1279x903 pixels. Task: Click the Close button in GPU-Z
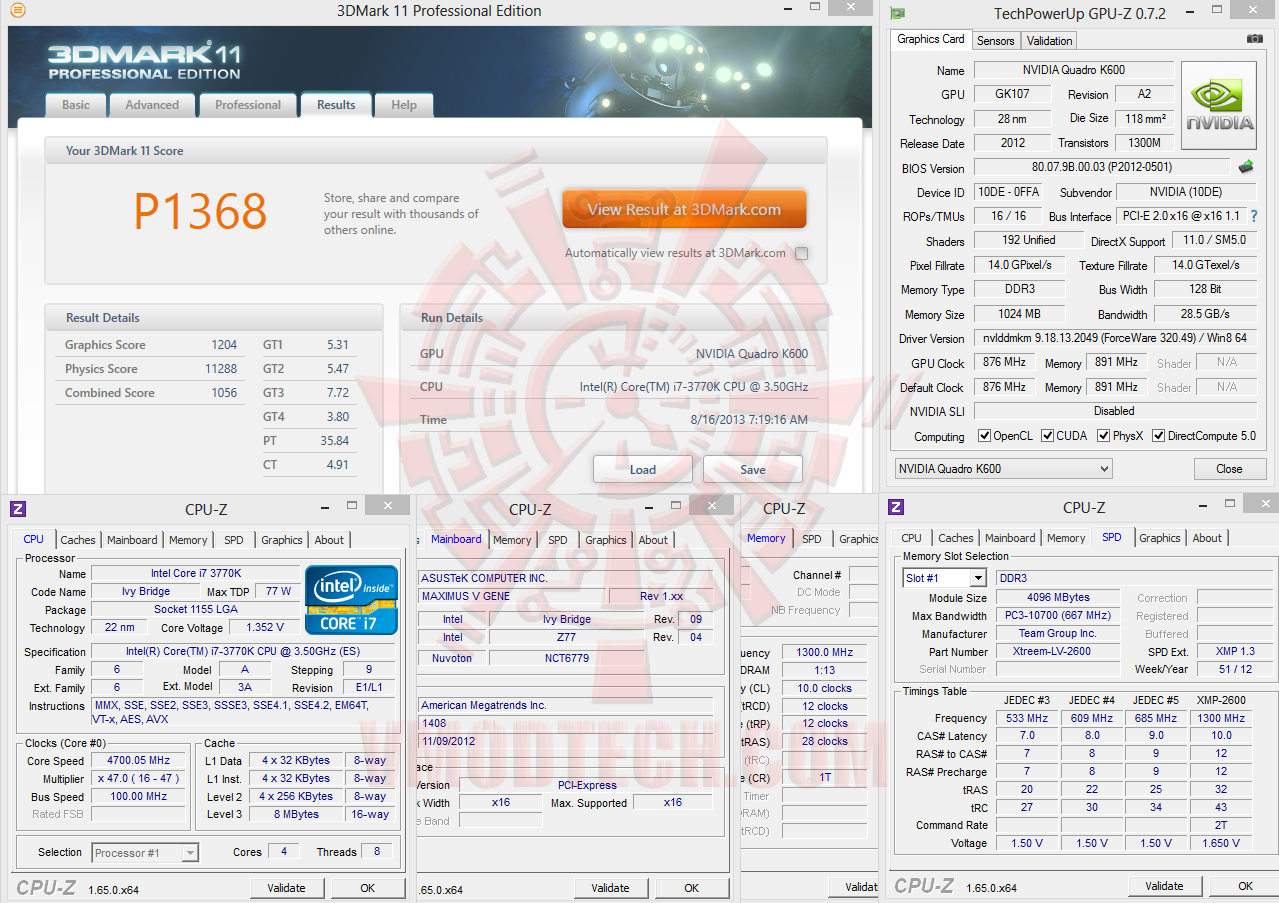[1229, 468]
